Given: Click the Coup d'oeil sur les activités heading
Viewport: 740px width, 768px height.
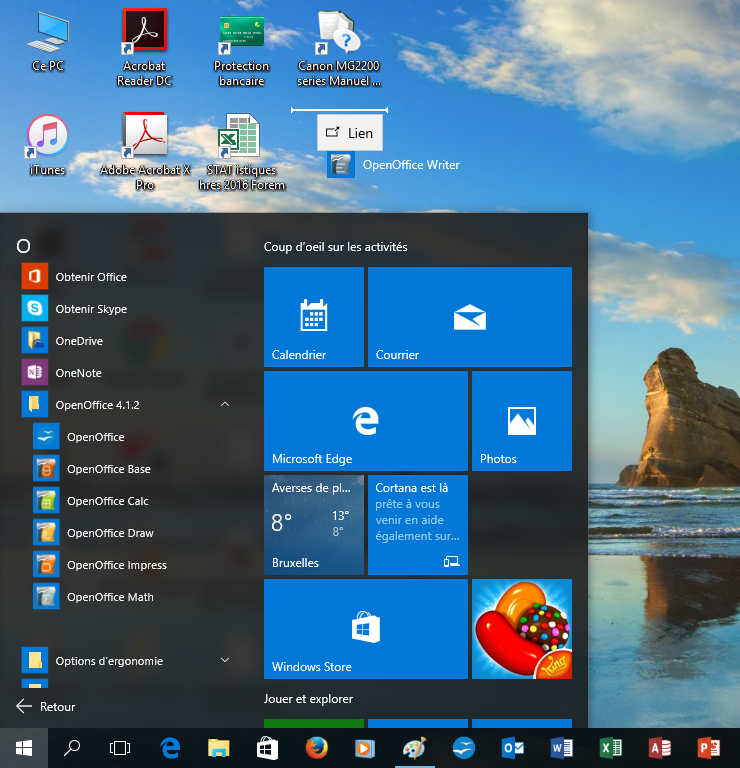Looking at the screenshot, I should [335, 247].
